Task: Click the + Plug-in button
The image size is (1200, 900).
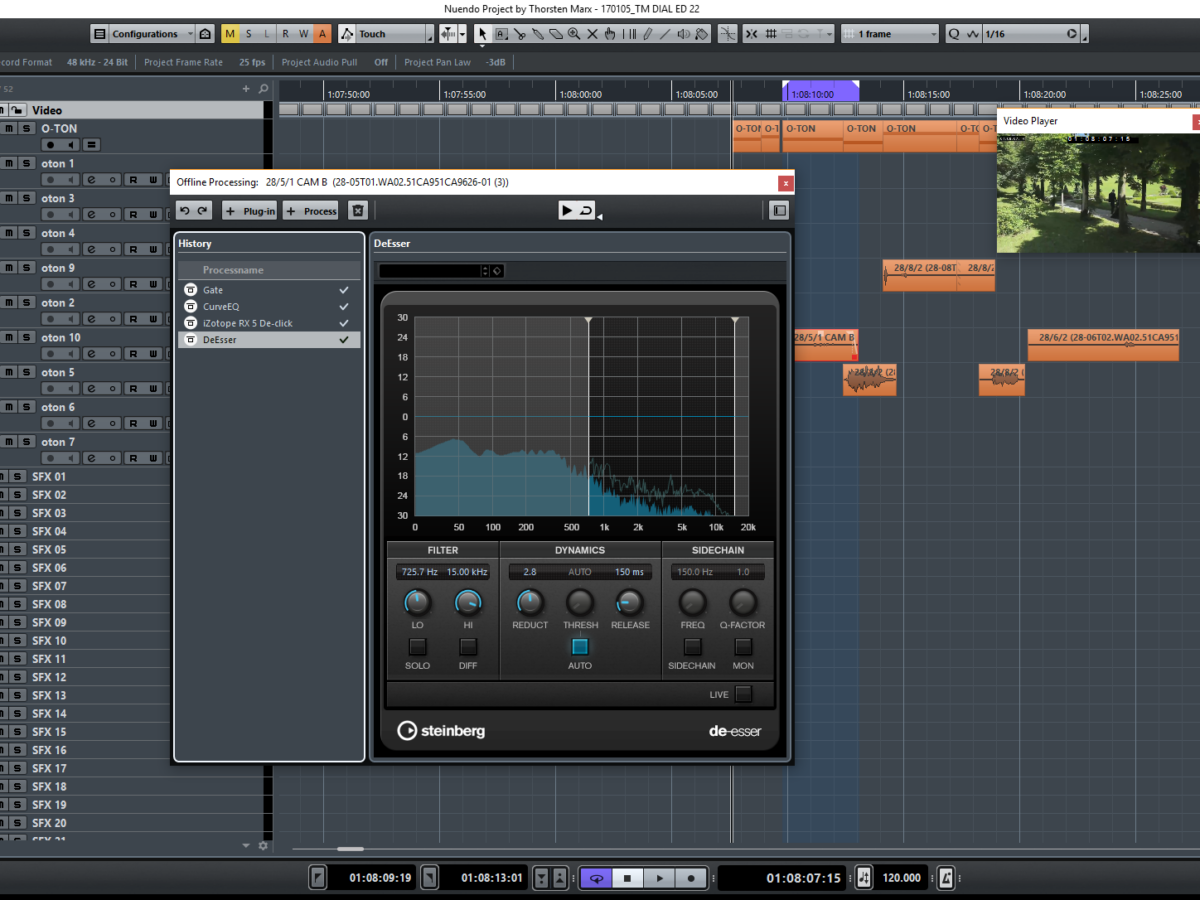Action: pos(250,211)
